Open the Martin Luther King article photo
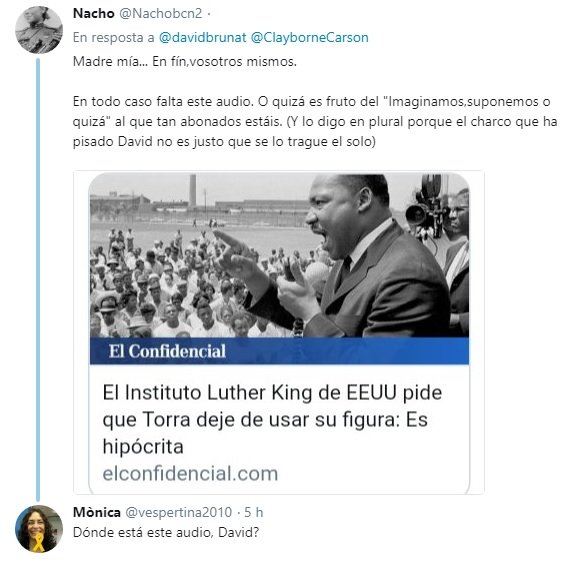 pyautogui.click(x=279, y=255)
